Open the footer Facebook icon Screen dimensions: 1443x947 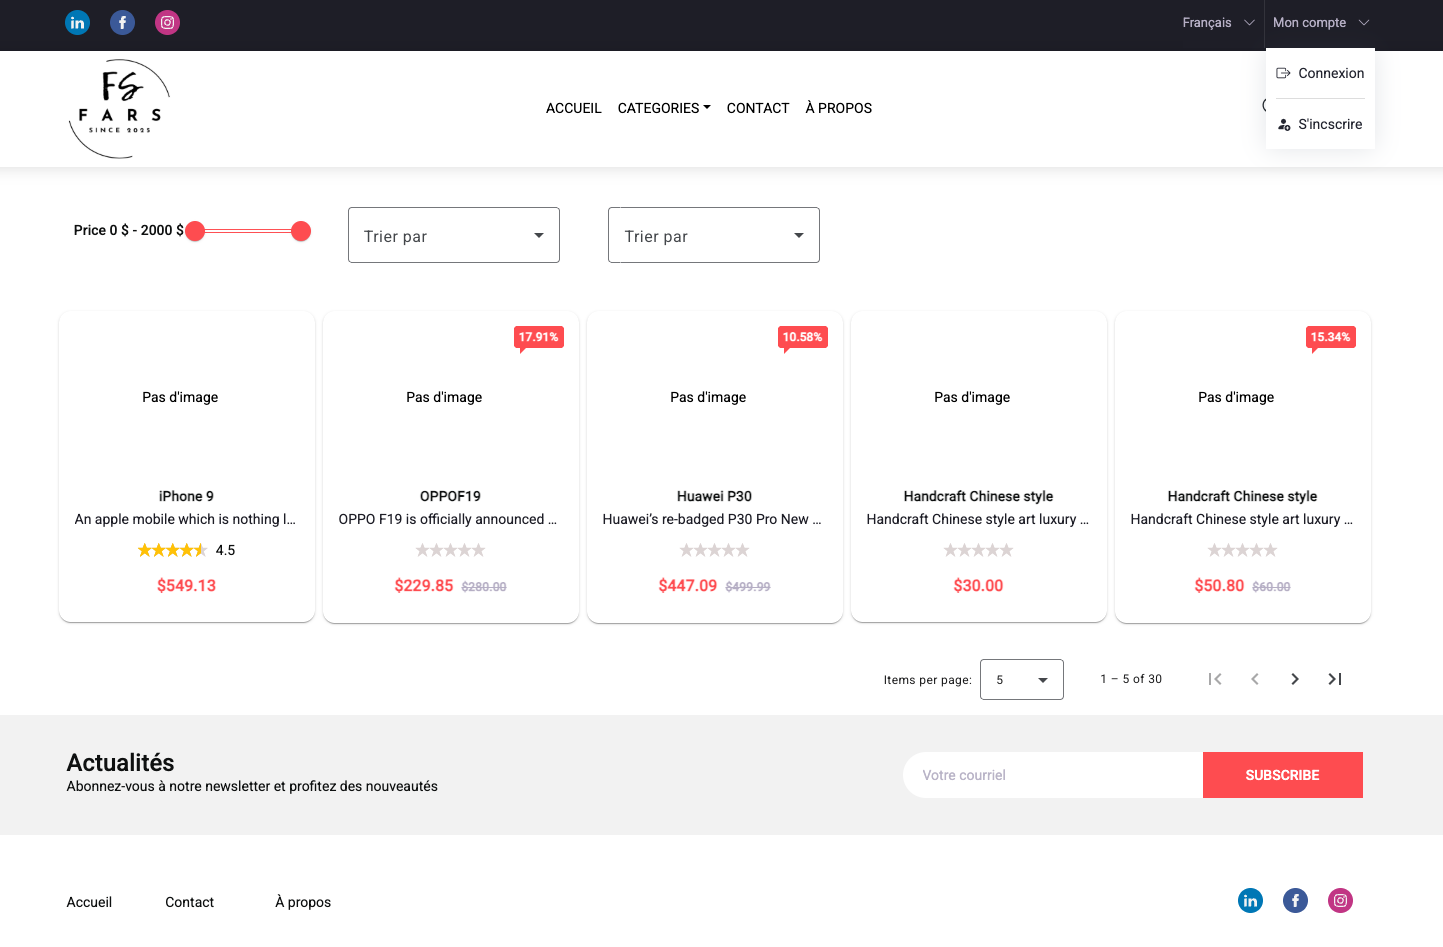click(1295, 900)
